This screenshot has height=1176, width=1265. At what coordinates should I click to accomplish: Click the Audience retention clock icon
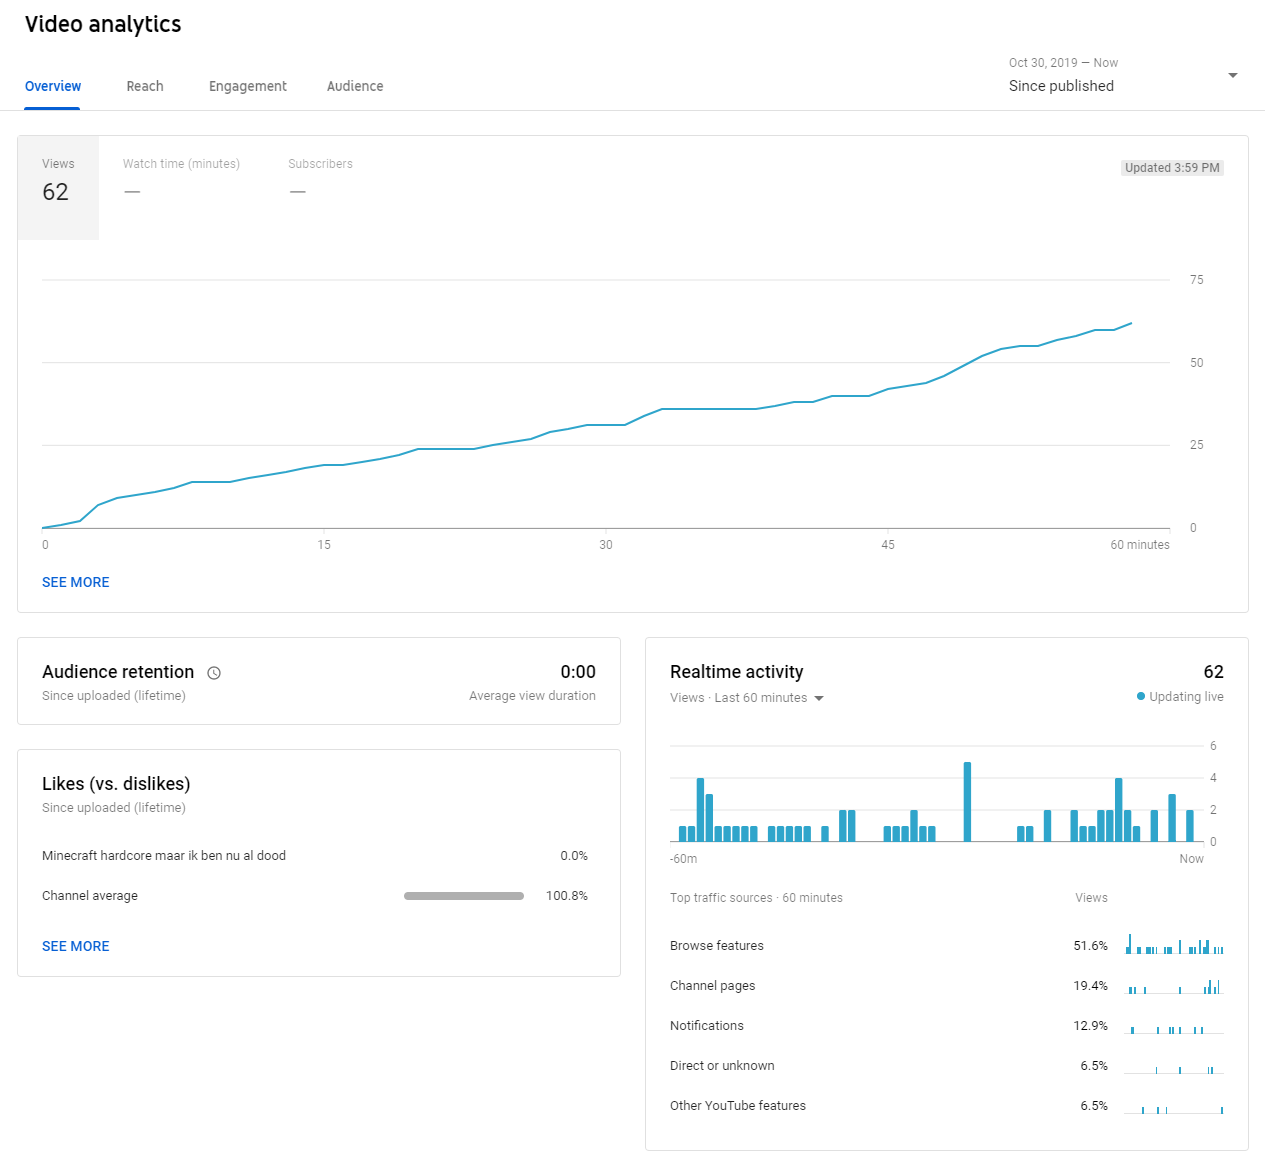[213, 673]
